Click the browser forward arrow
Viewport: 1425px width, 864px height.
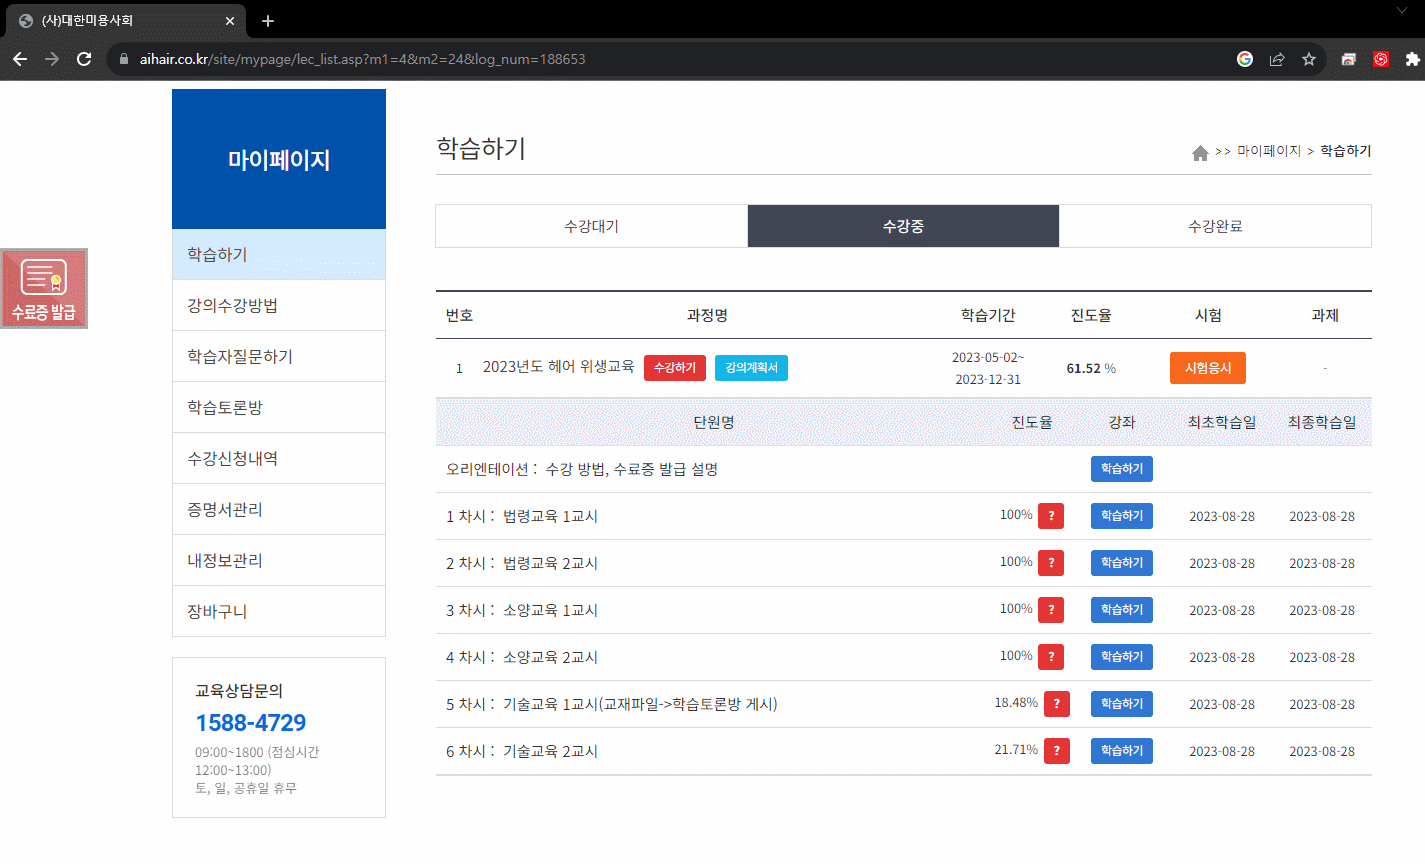[52, 59]
